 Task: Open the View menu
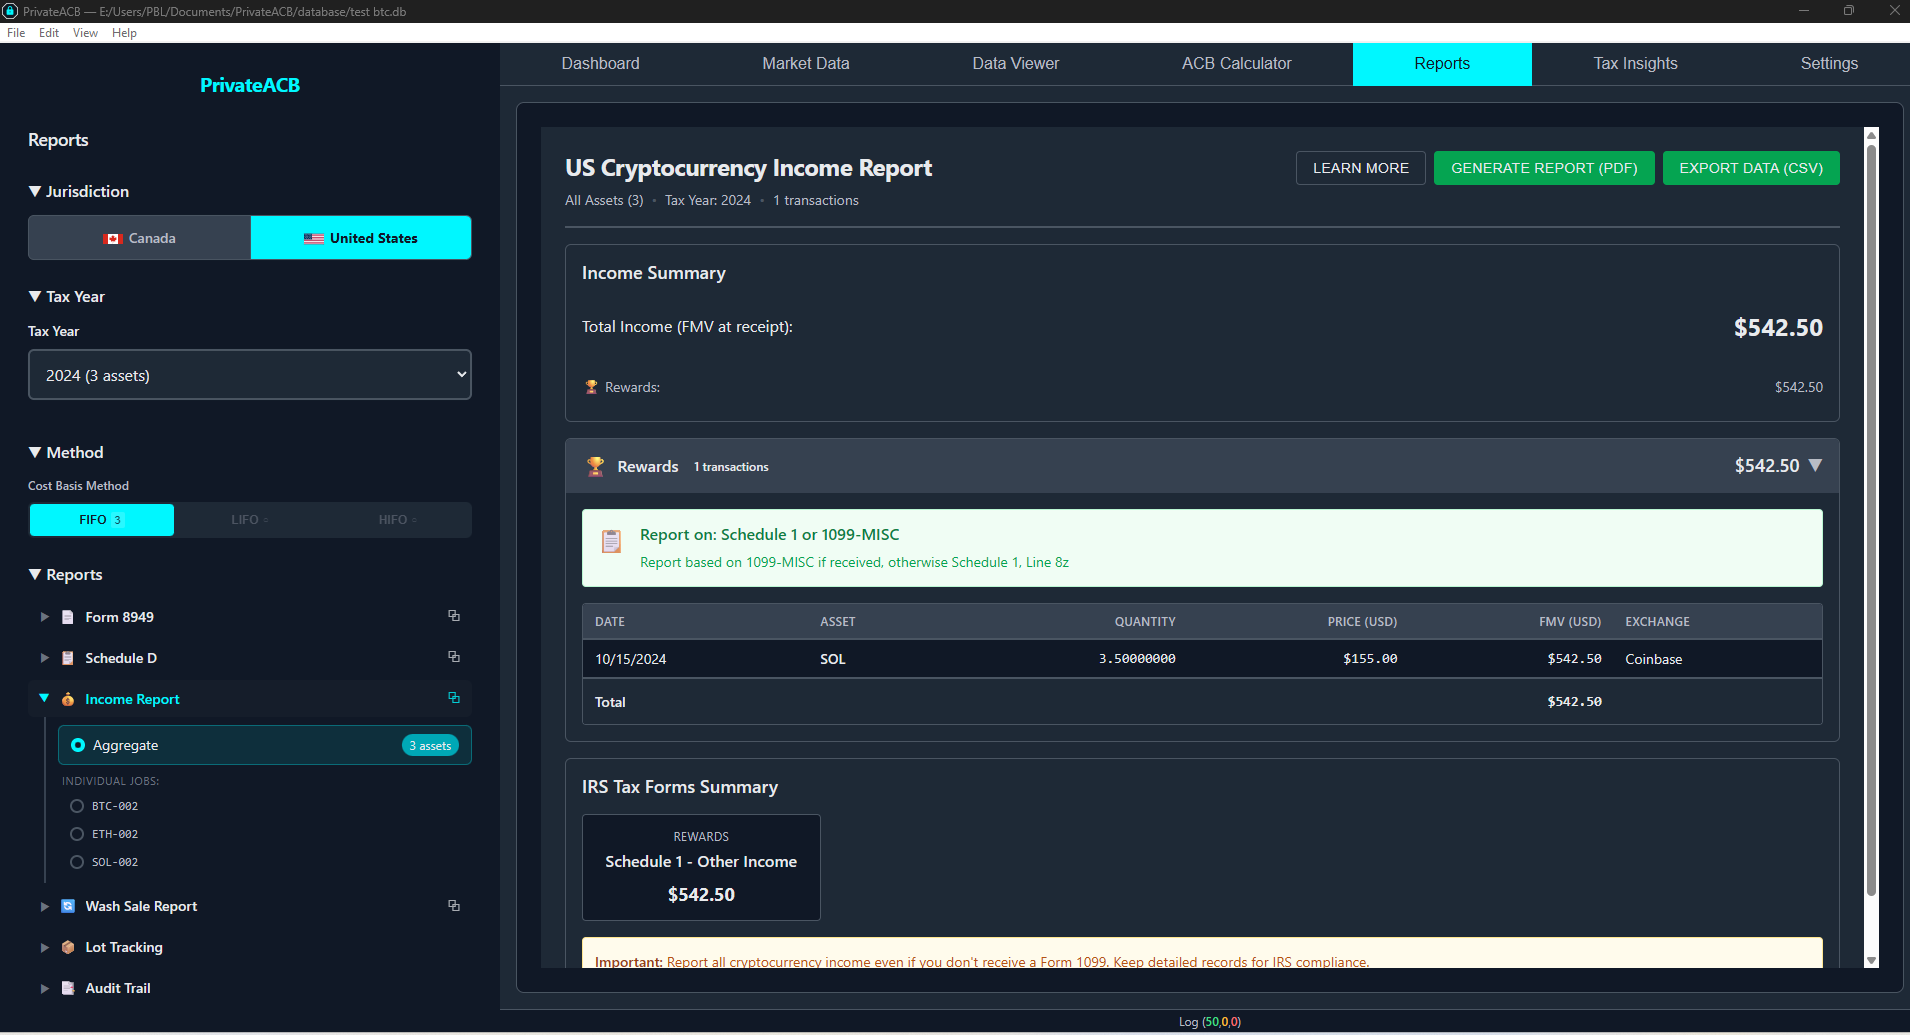tap(85, 33)
